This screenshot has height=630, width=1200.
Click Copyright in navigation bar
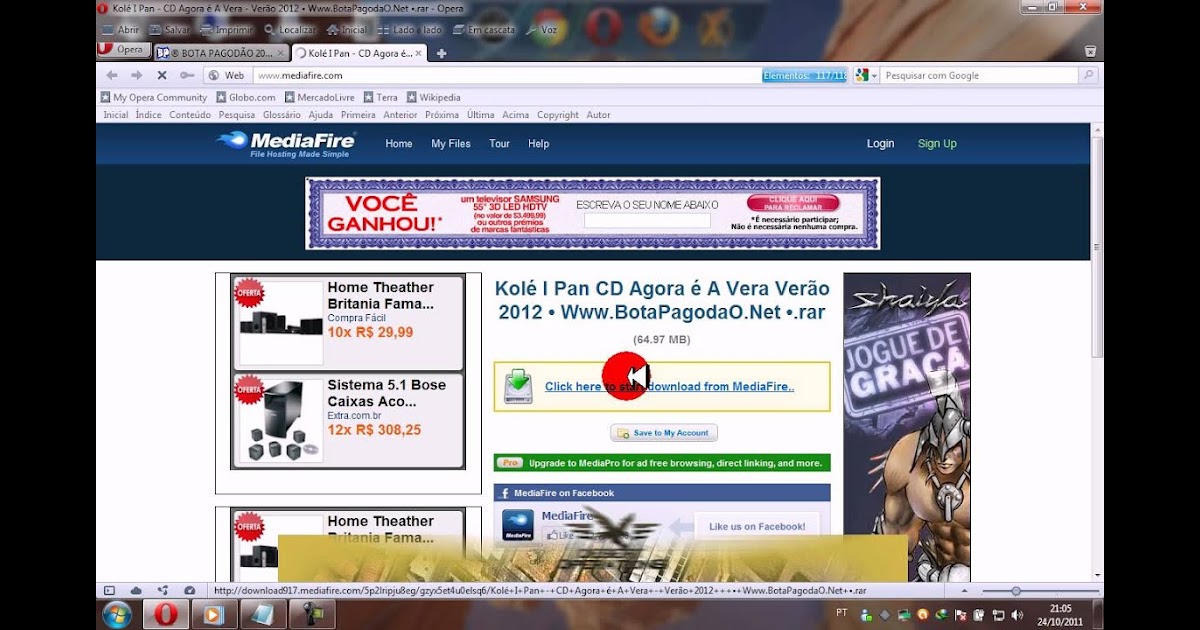(558, 115)
